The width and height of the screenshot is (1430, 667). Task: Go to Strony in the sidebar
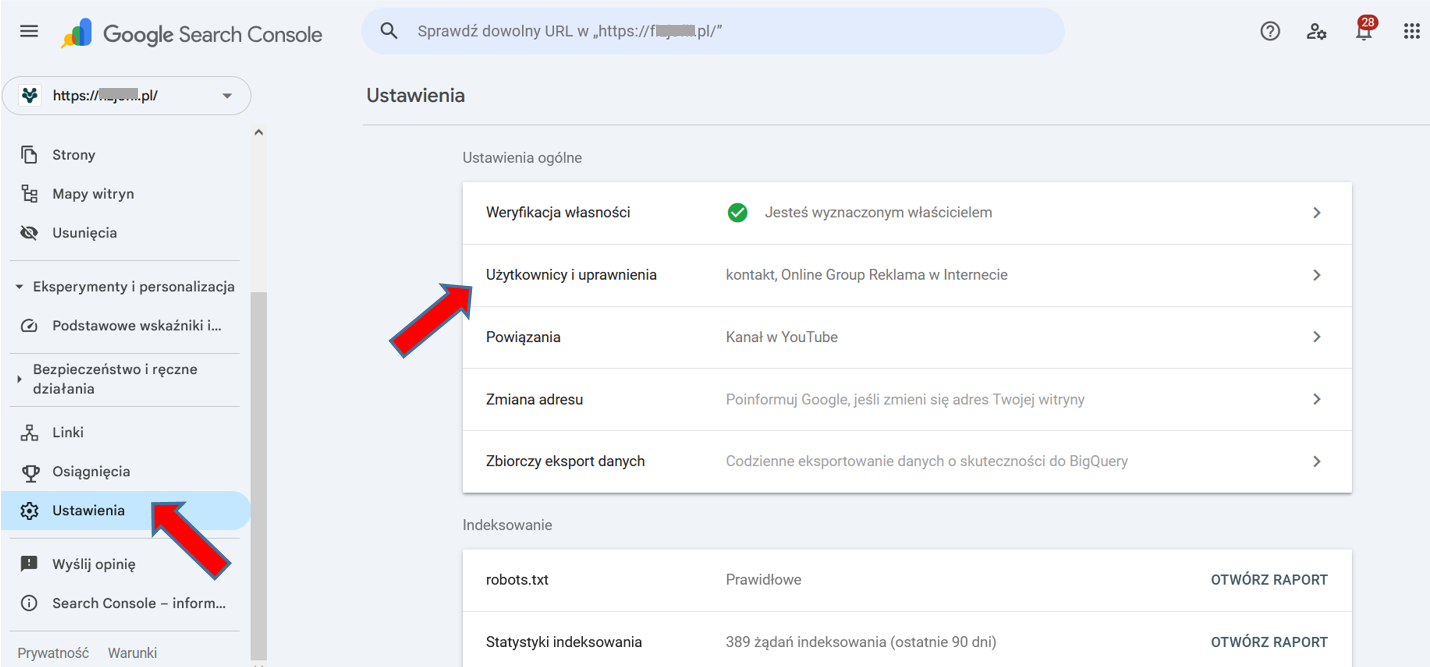[x=73, y=155]
